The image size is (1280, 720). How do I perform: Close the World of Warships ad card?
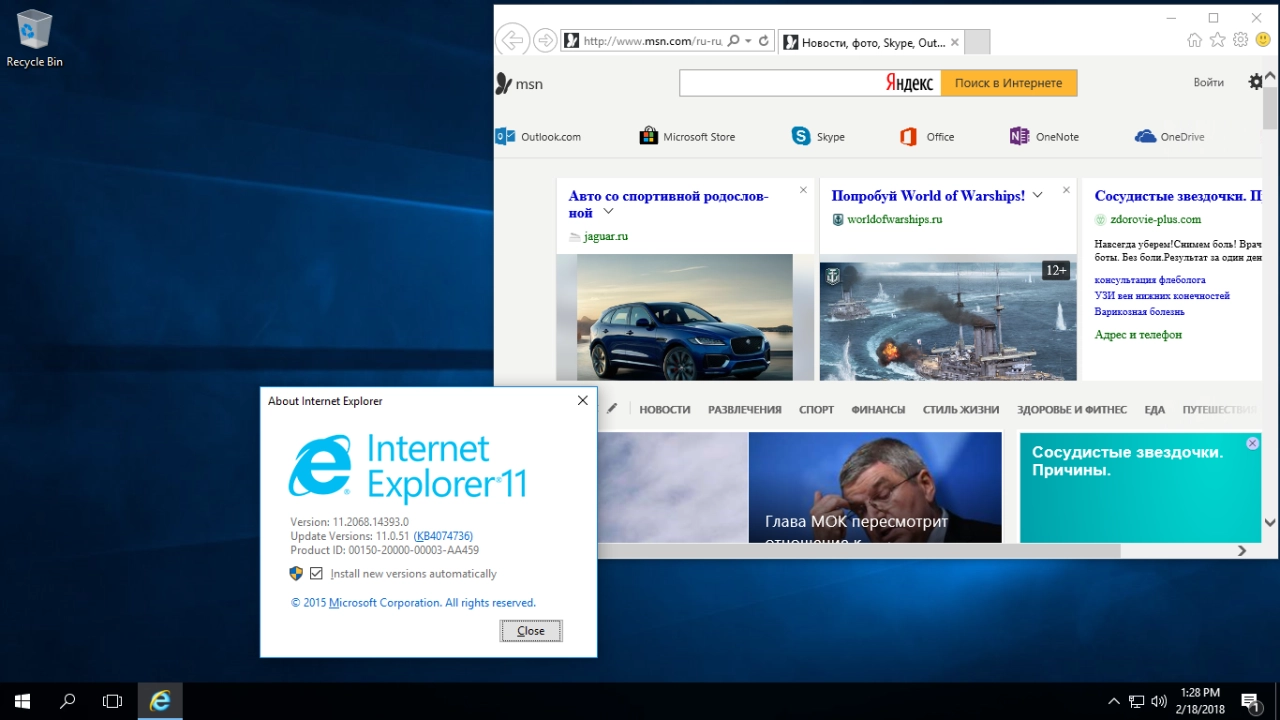1066,190
